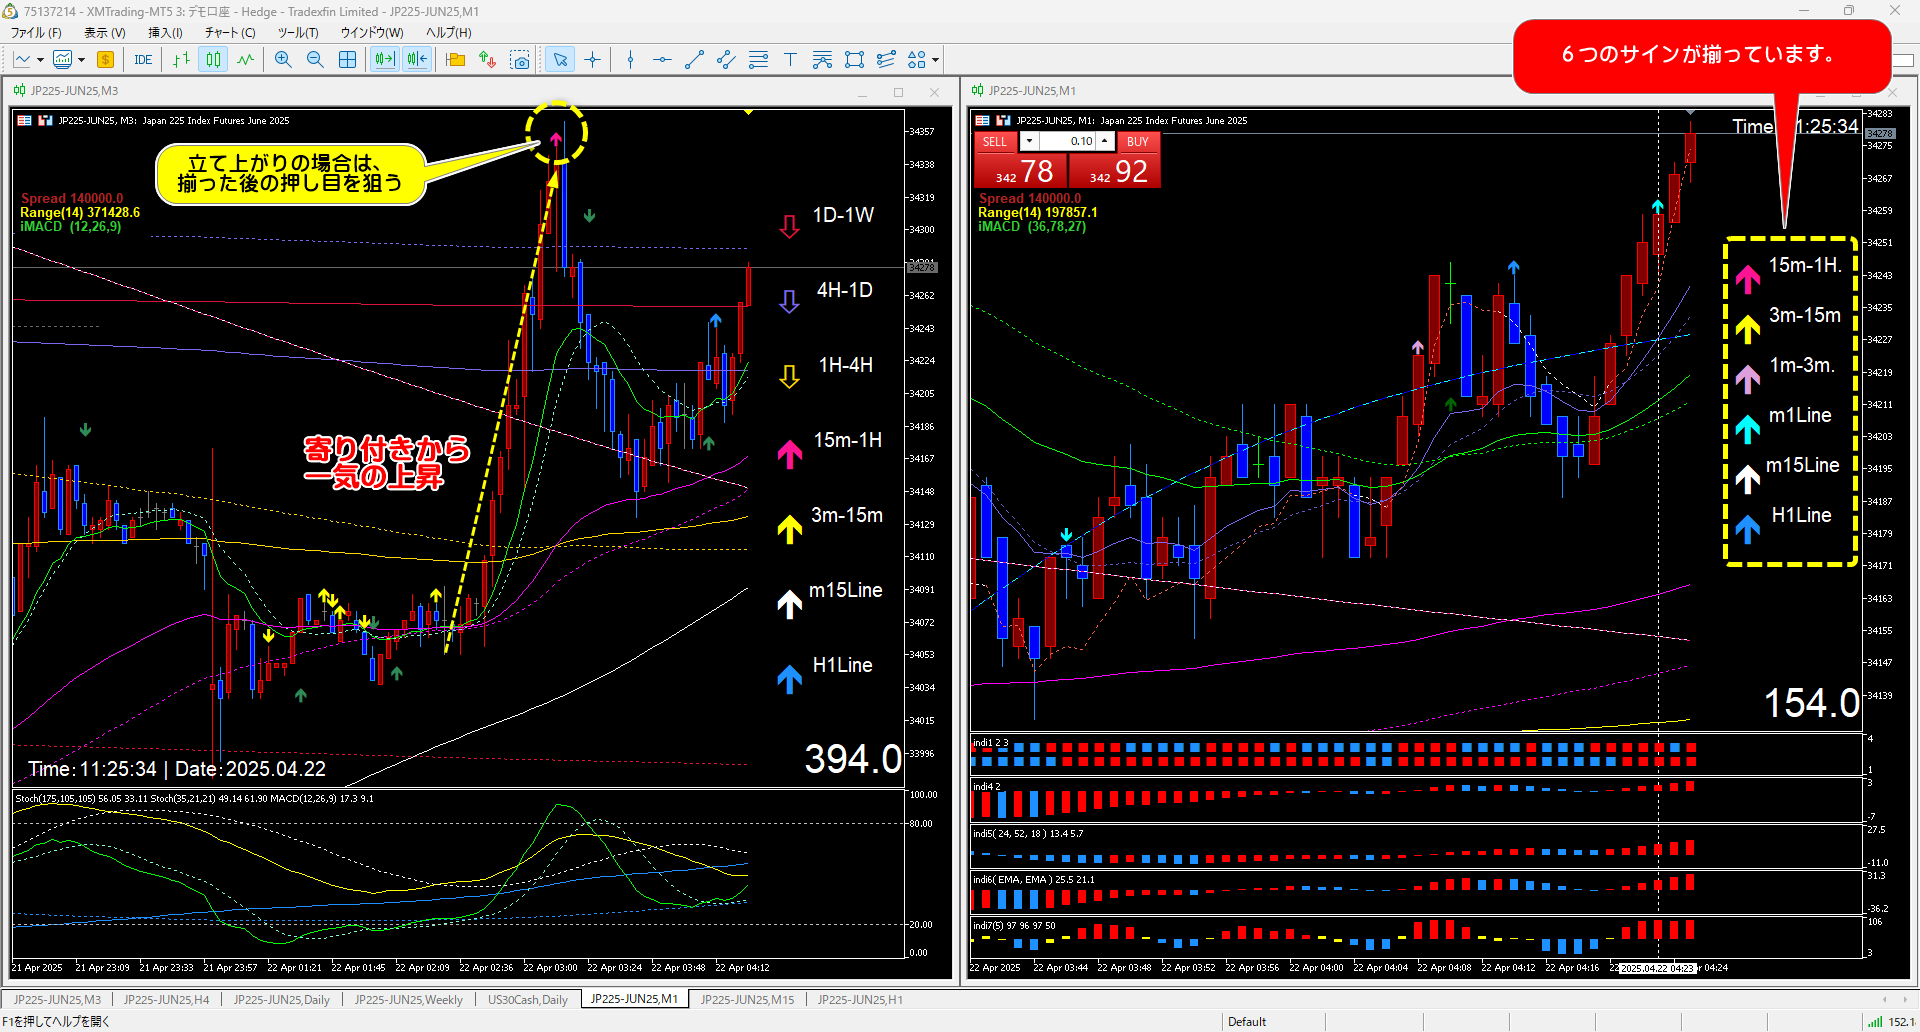The width and height of the screenshot is (1920, 1032).
Task: Open the IDE MetaEditor
Action: click(143, 60)
